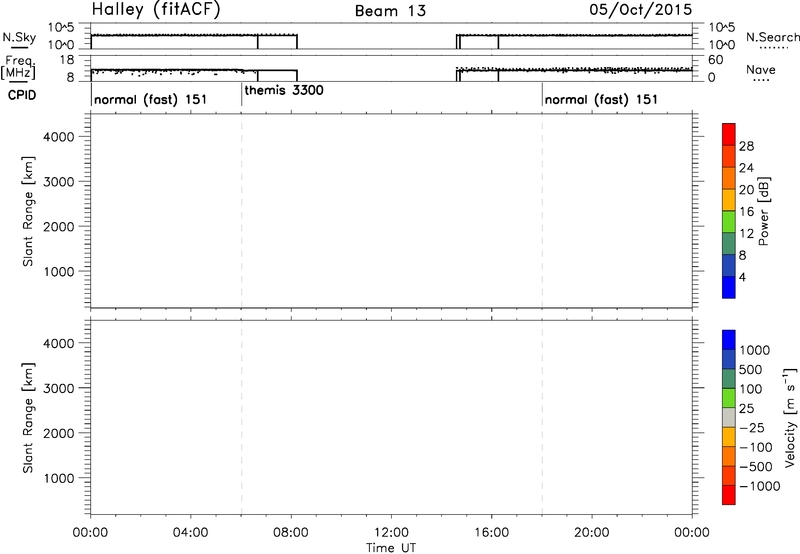The width and height of the screenshot is (800, 554).
Task: Click the yellow Velocity segment between -25 and -100
Action: (x=729, y=437)
